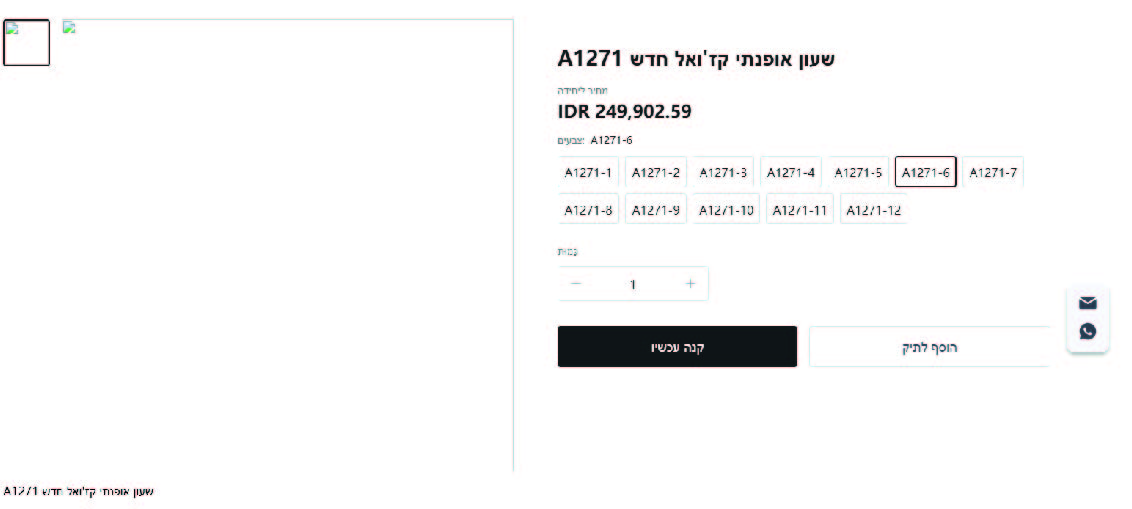Switch to variant A1271-7
The image size is (1132, 509).
point(993,173)
